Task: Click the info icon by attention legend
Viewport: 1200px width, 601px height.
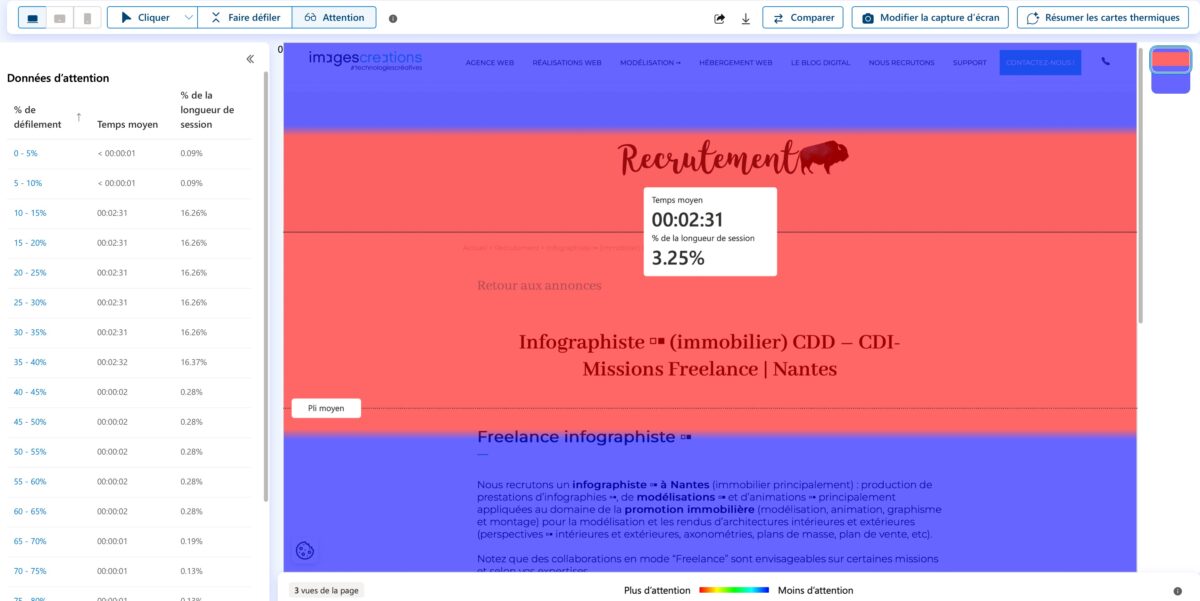Action: 1176,591
